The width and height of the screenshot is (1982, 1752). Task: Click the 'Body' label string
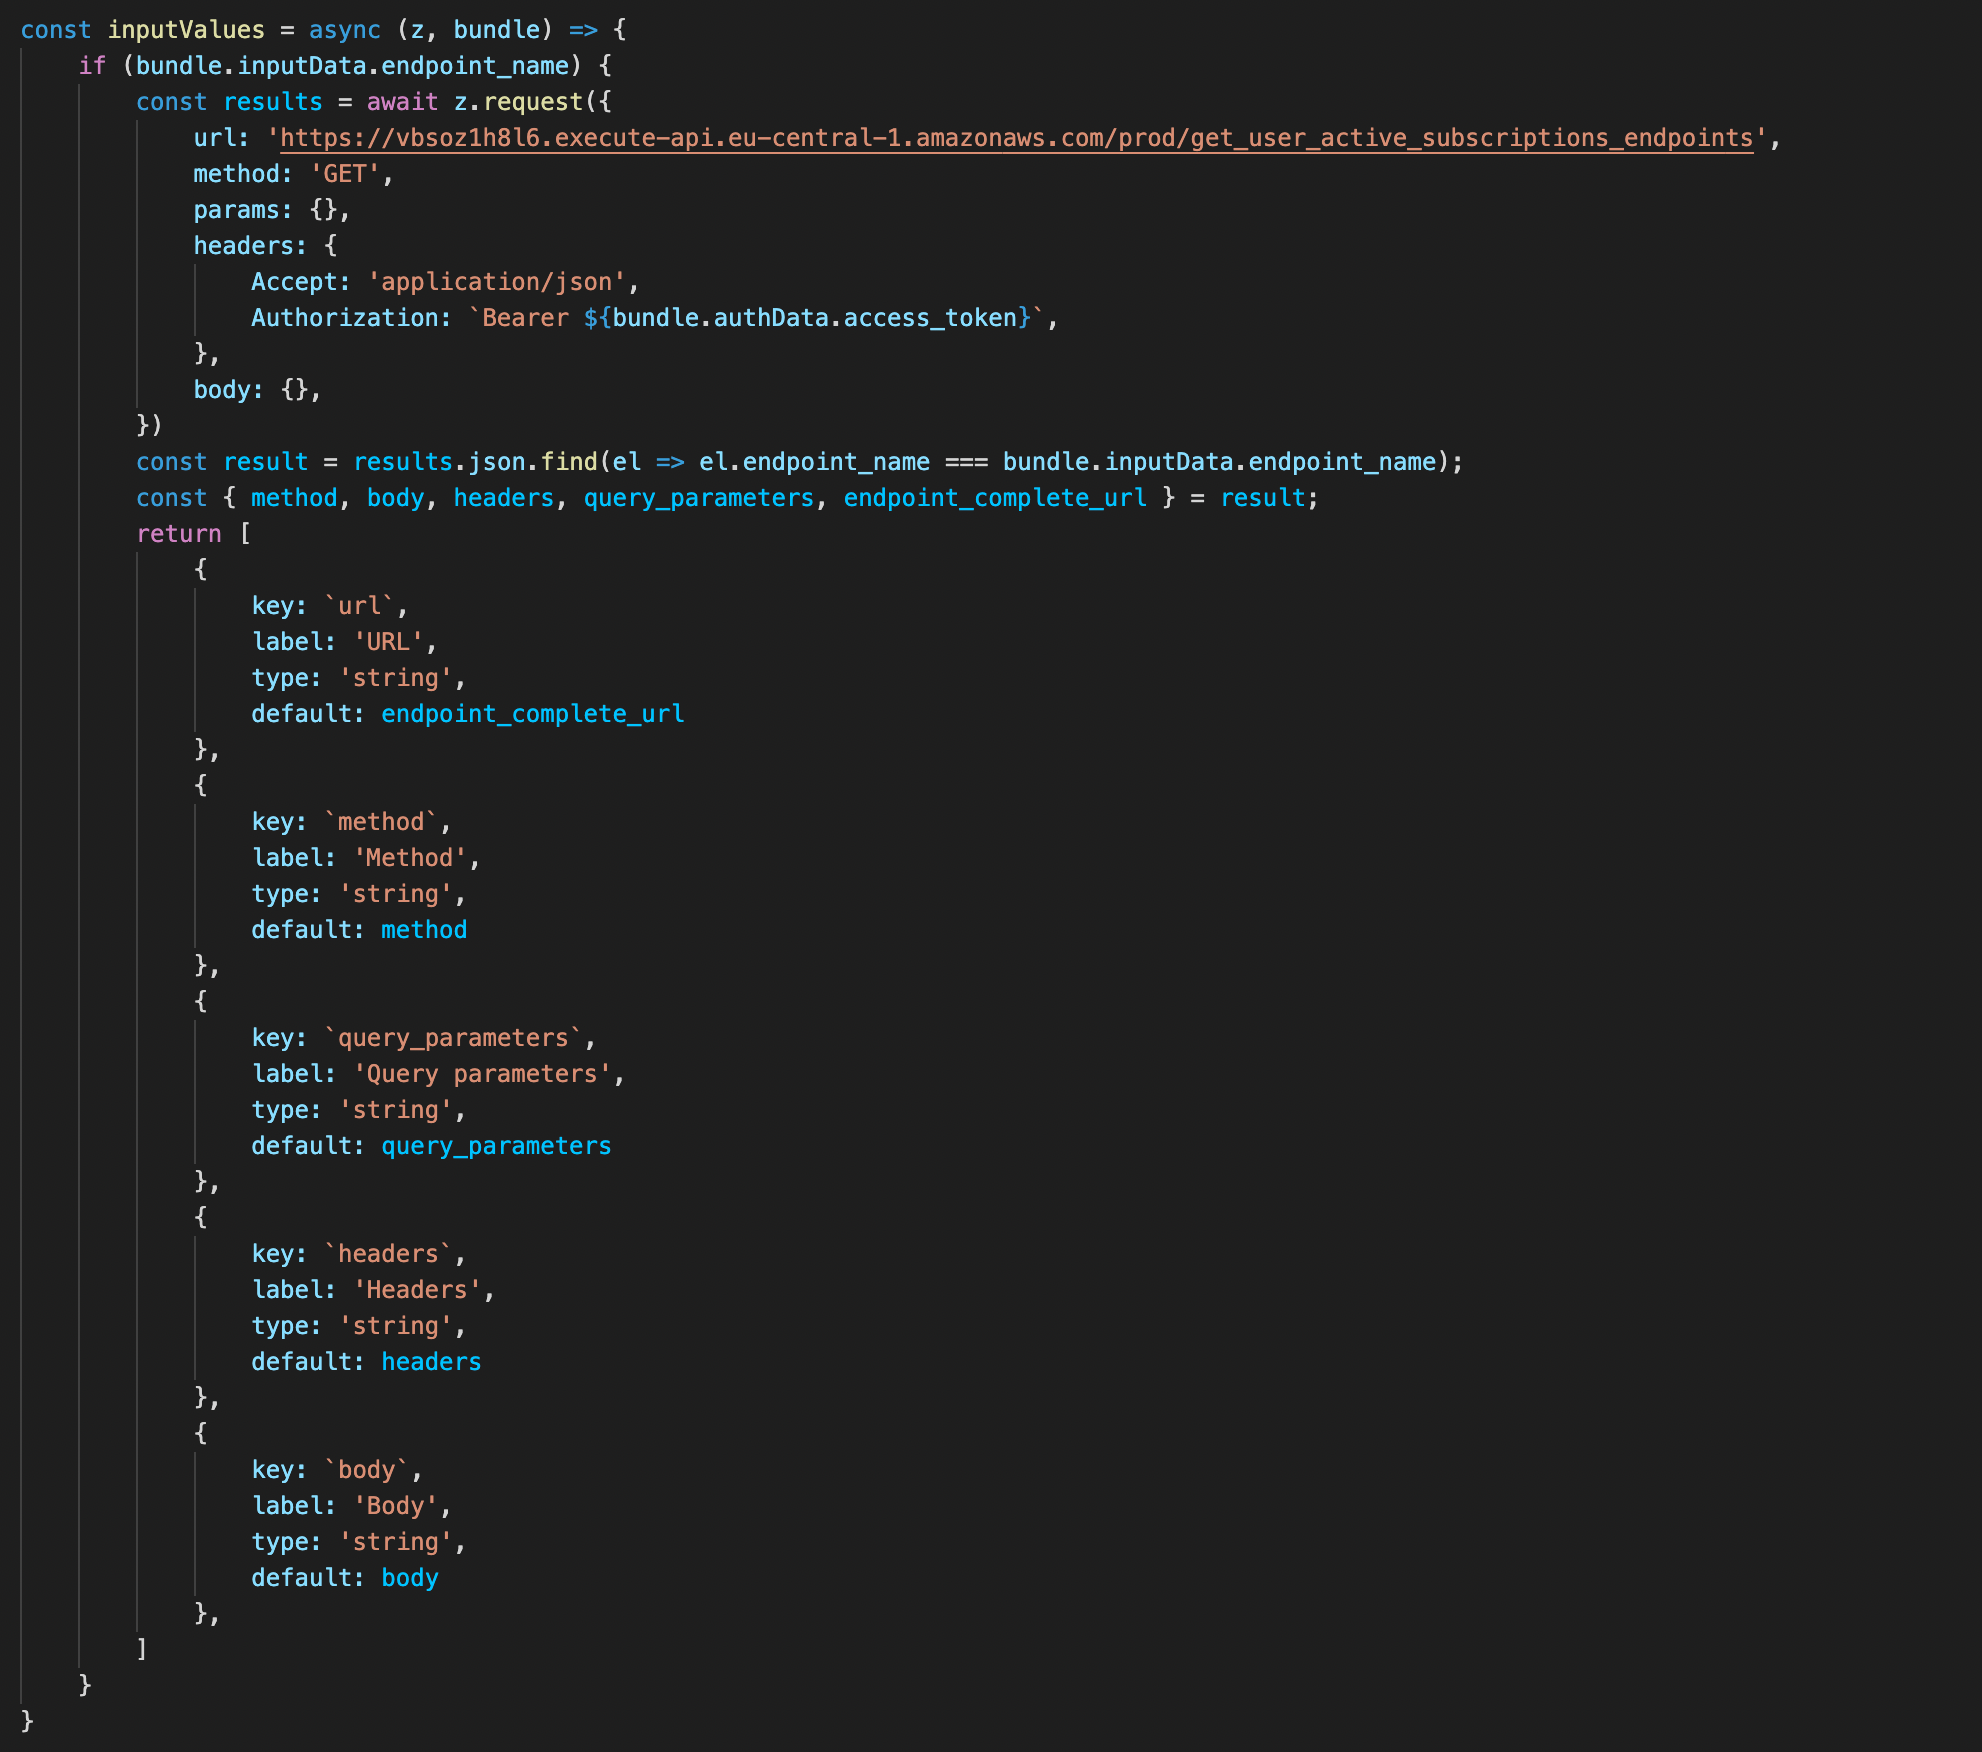(395, 1506)
